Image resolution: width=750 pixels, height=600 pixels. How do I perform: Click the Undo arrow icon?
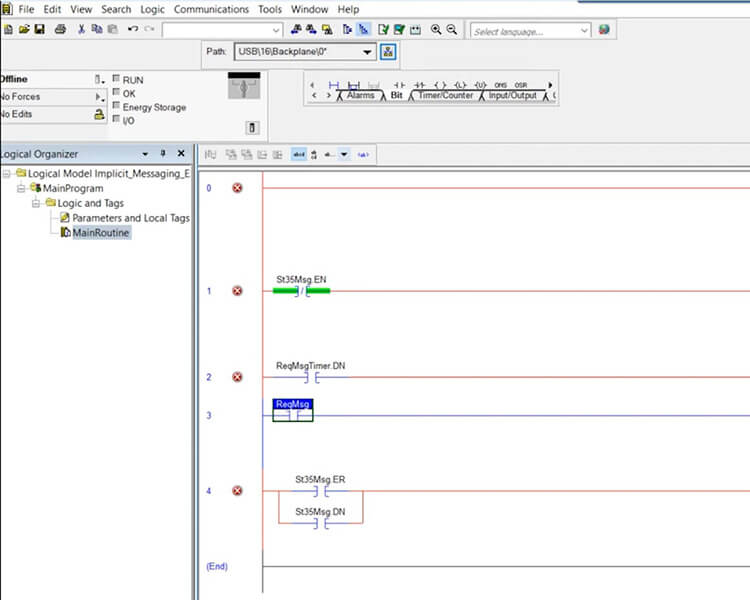click(133, 29)
